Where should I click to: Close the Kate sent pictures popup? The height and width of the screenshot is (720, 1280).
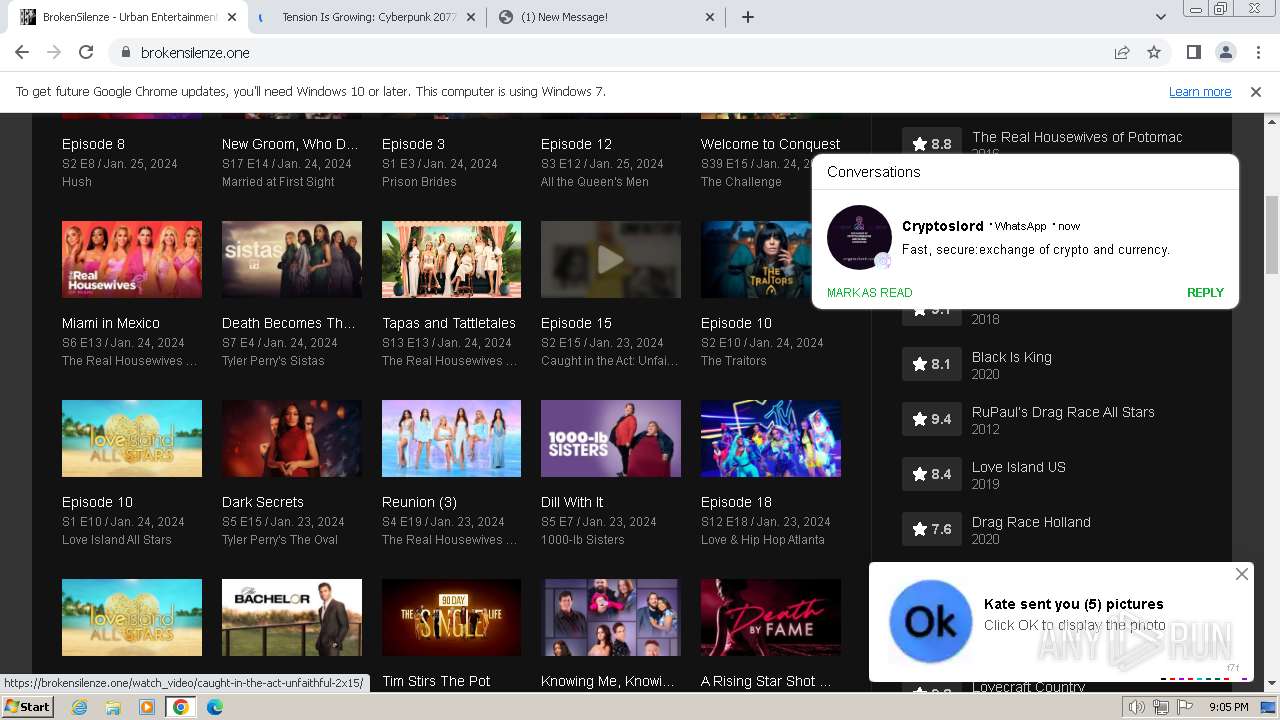(x=1241, y=574)
